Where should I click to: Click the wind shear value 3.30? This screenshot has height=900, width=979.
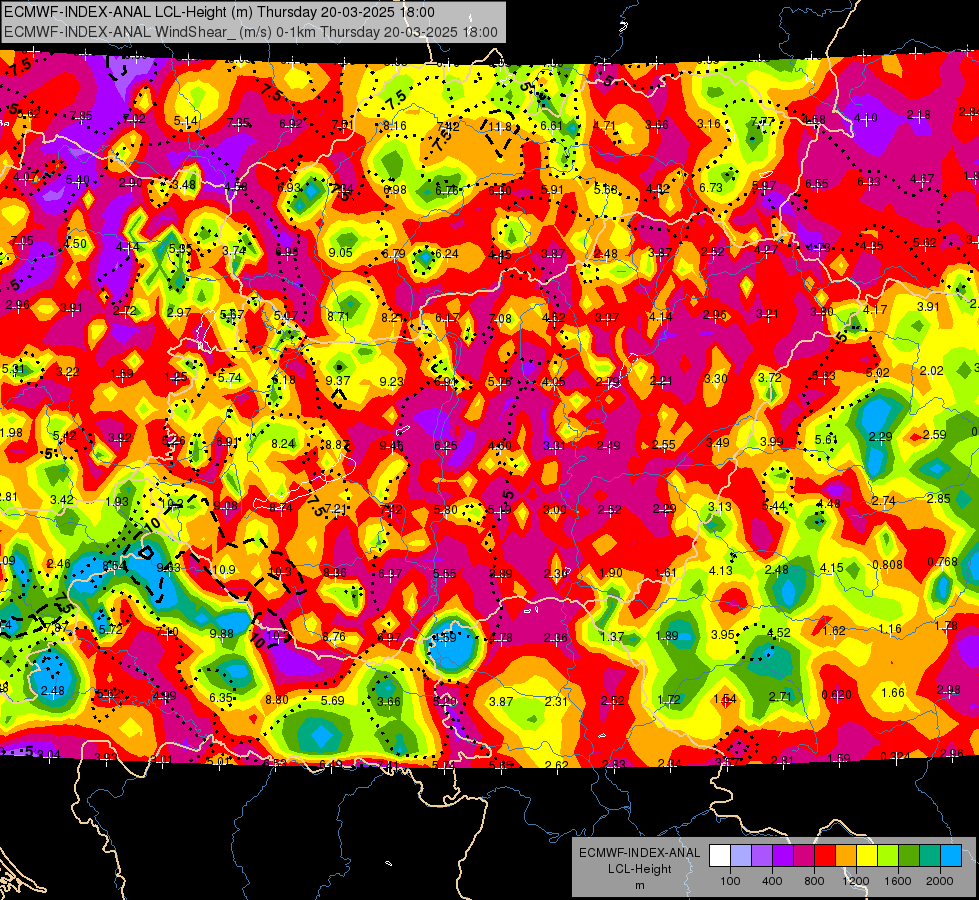[716, 378]
